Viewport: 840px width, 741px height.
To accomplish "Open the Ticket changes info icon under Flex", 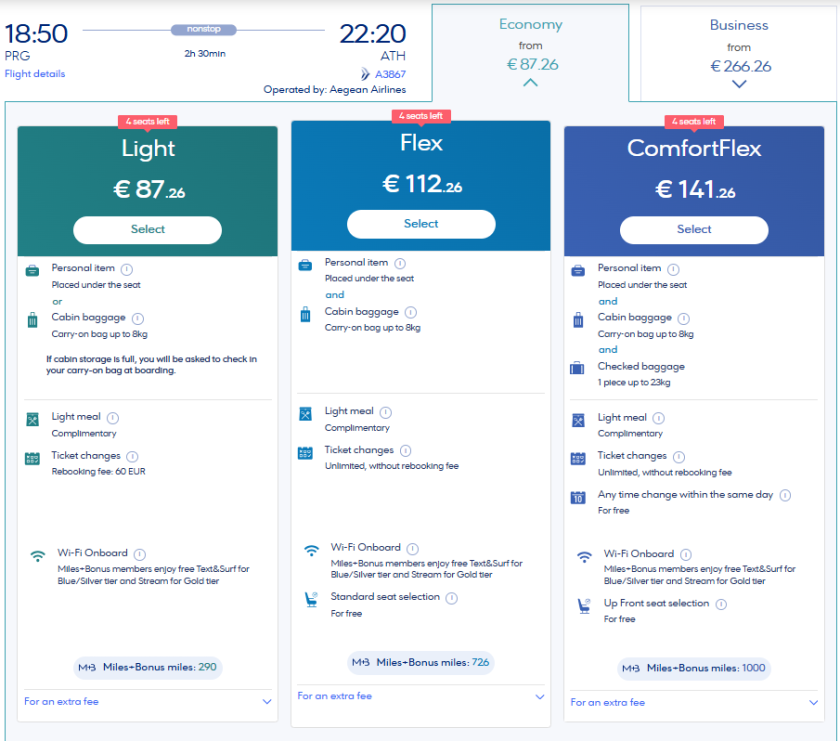I will point(406,450).
